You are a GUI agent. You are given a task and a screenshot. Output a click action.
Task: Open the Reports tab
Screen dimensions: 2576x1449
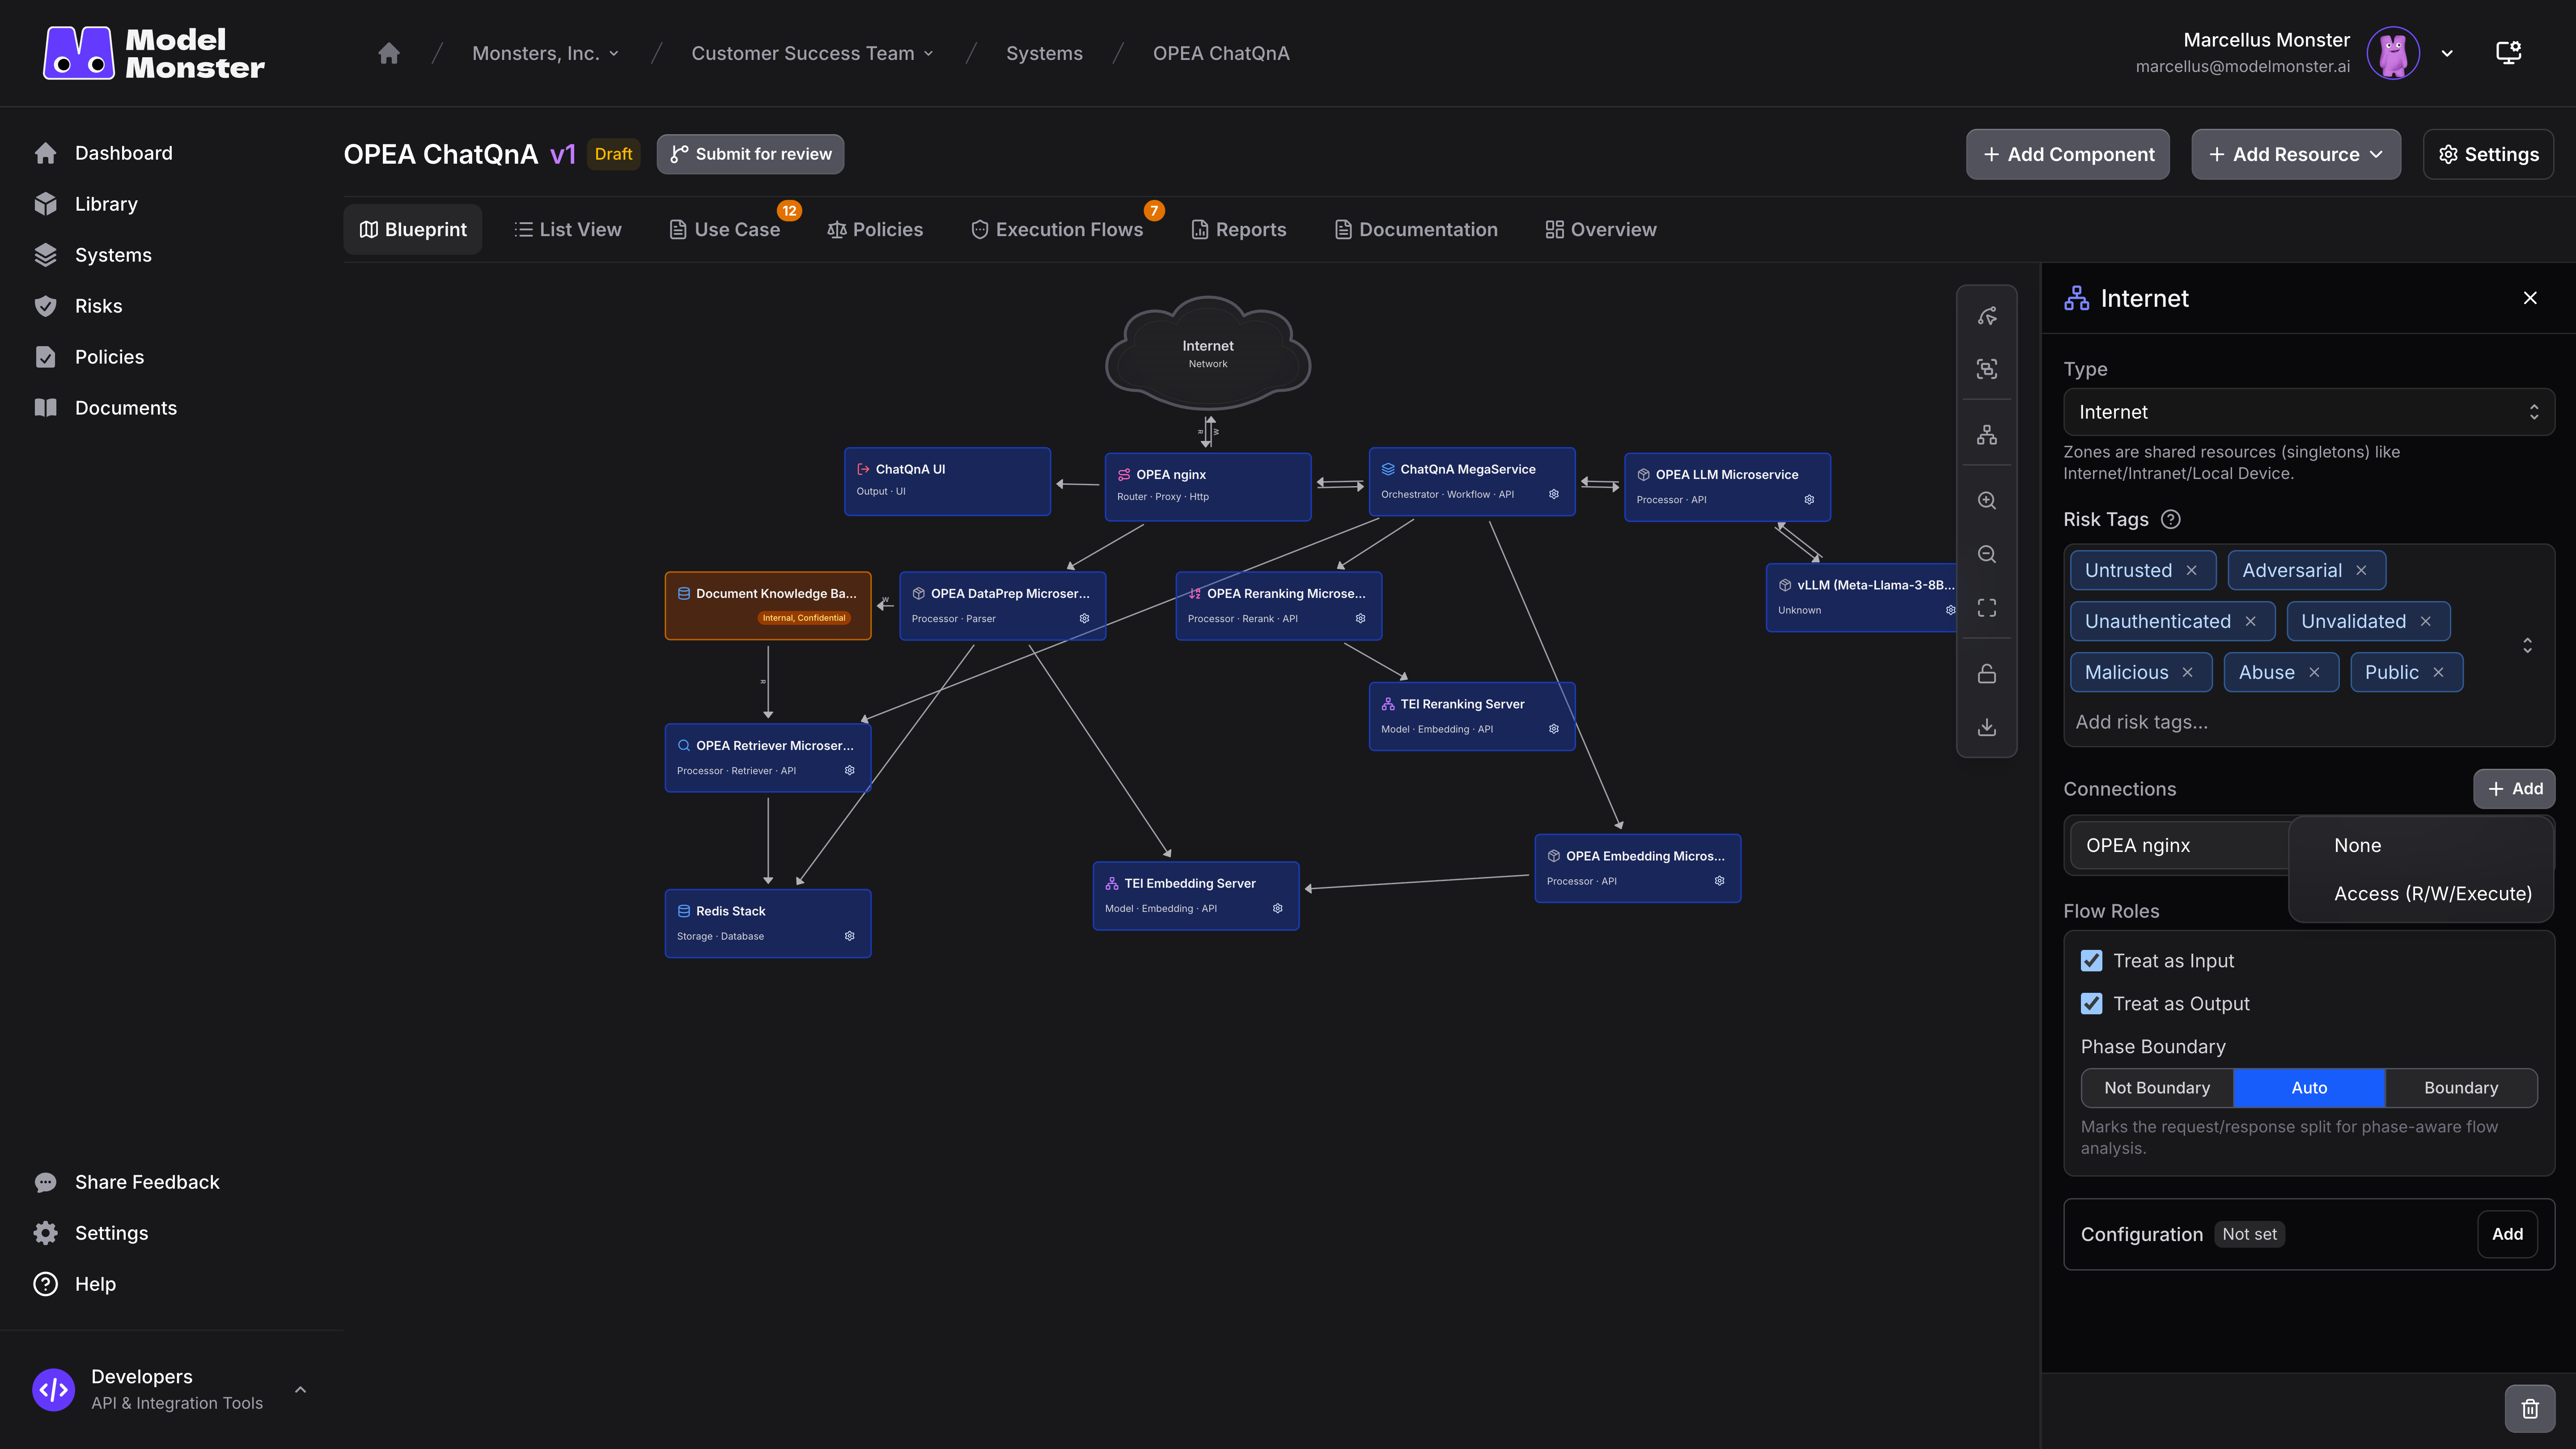click(1239, 229)
